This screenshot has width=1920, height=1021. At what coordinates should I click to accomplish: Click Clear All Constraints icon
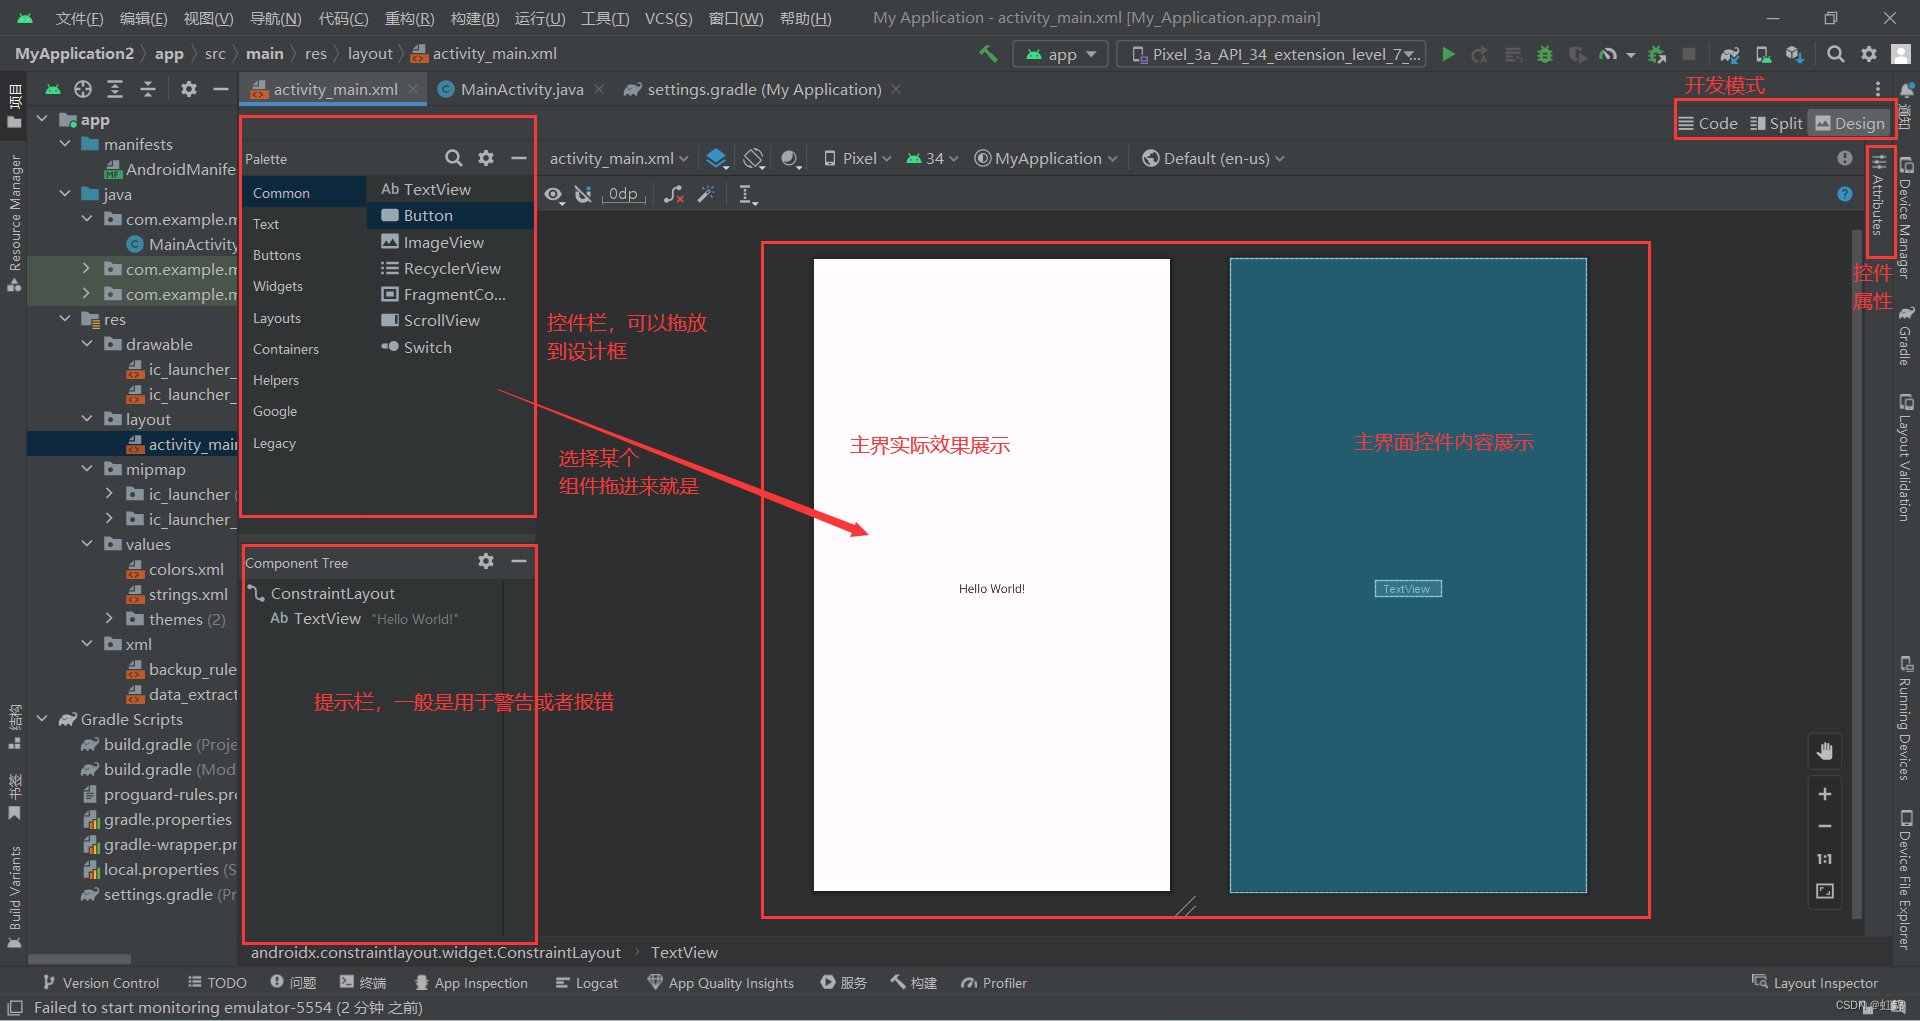(674, 194)
